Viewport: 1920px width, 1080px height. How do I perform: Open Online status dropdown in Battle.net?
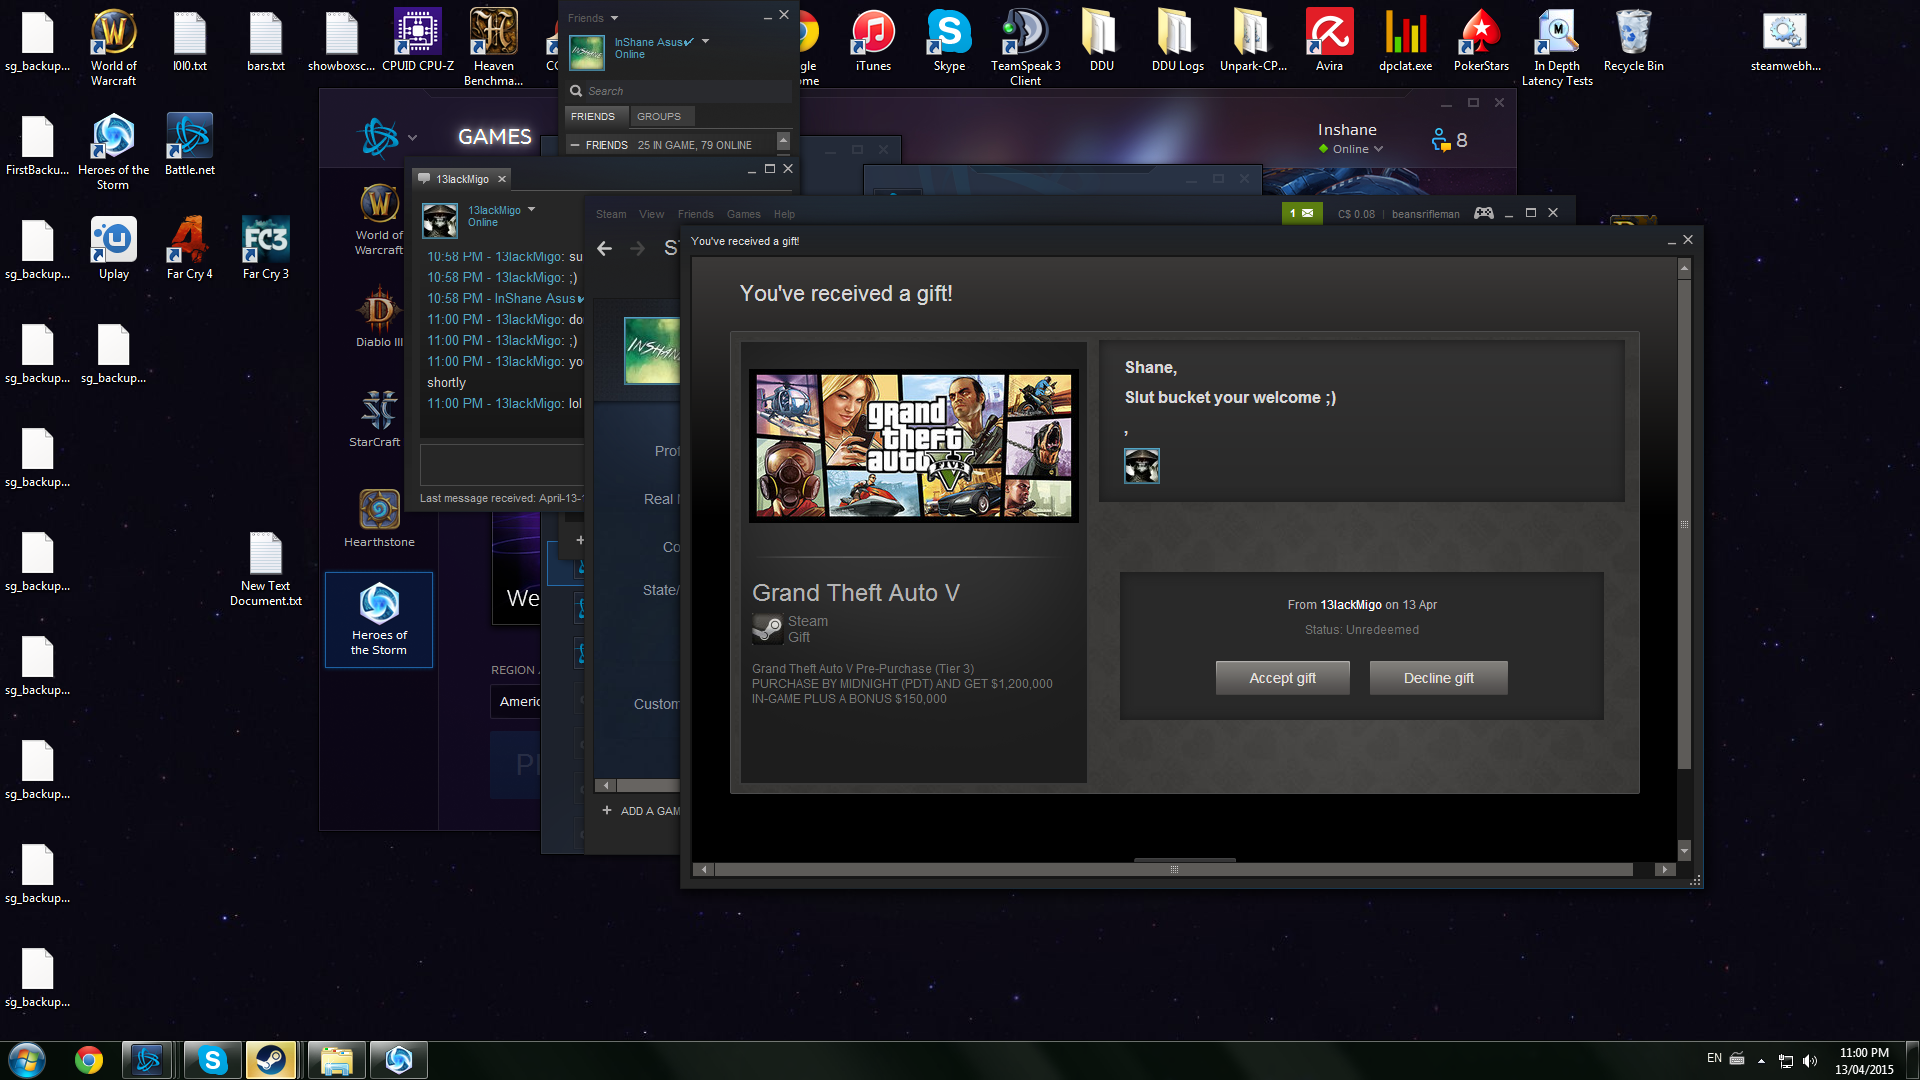(x=1351, y=149)
